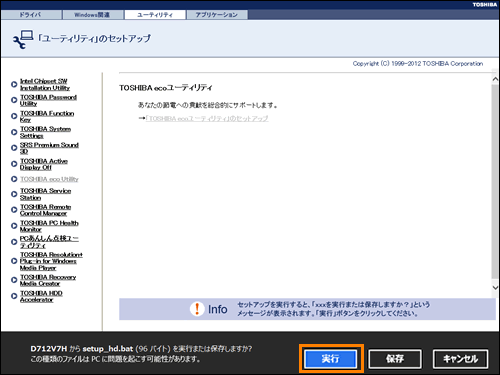Open TOSHIBA Password Utility link
The image size is (500, 375).
[x=48, y=100]
